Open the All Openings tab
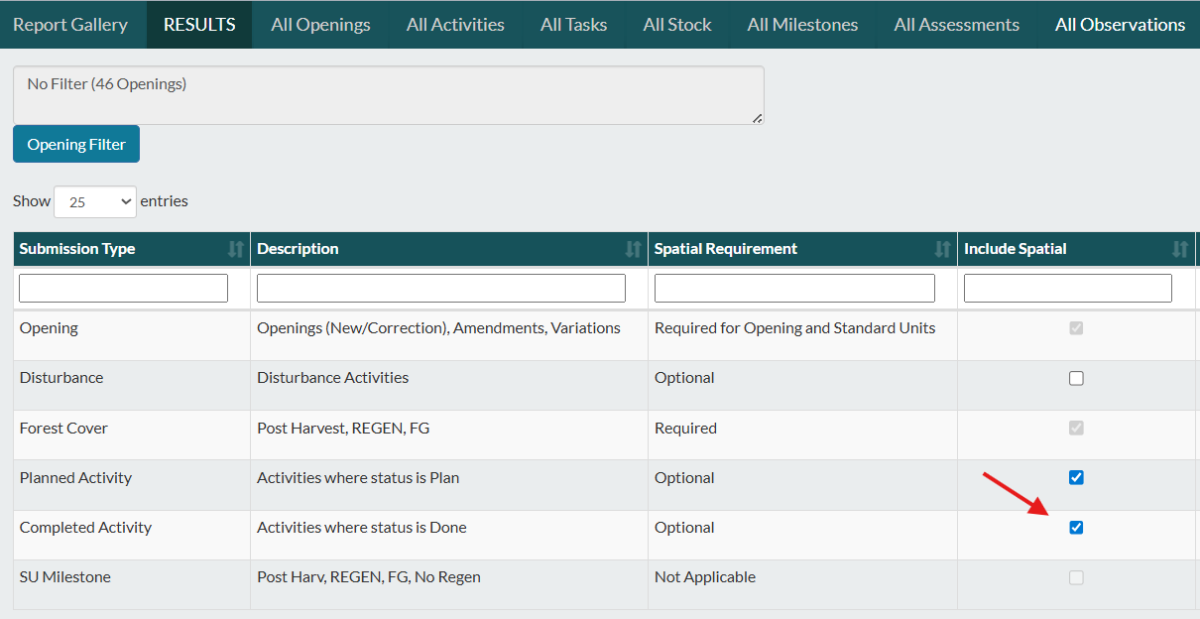Screen dimensions: 1200x619 coord(320,25)
